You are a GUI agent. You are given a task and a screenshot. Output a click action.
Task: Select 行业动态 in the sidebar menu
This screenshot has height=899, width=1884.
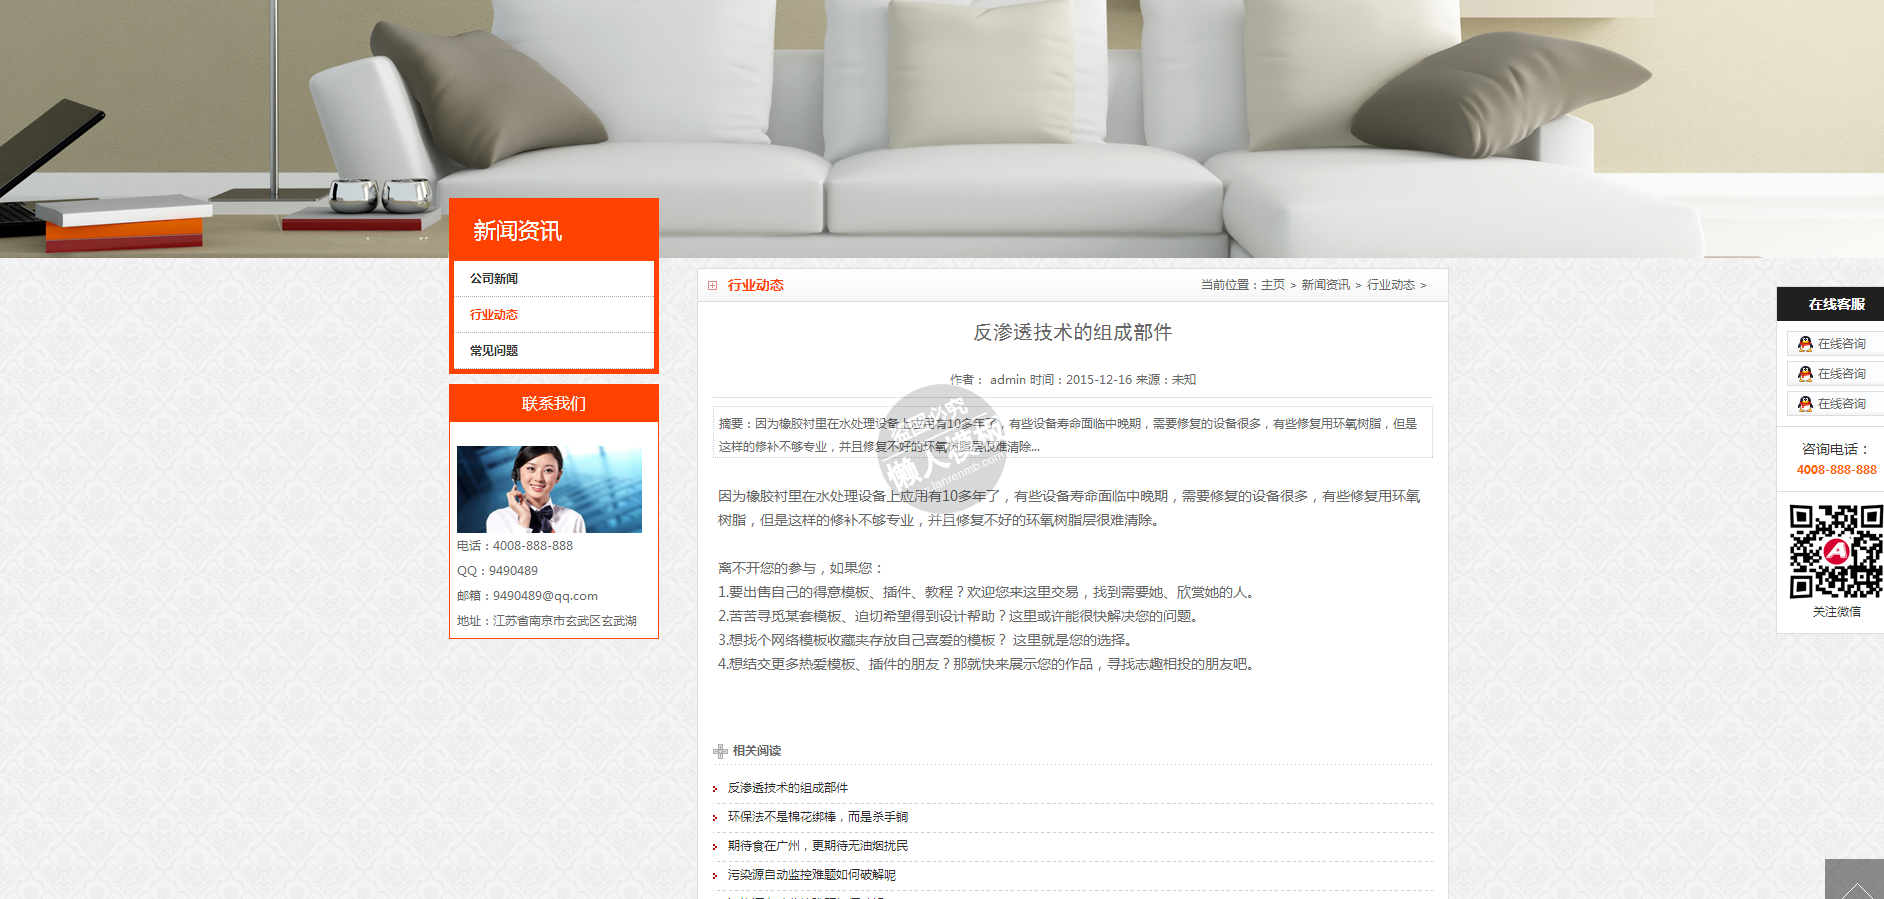553,315
